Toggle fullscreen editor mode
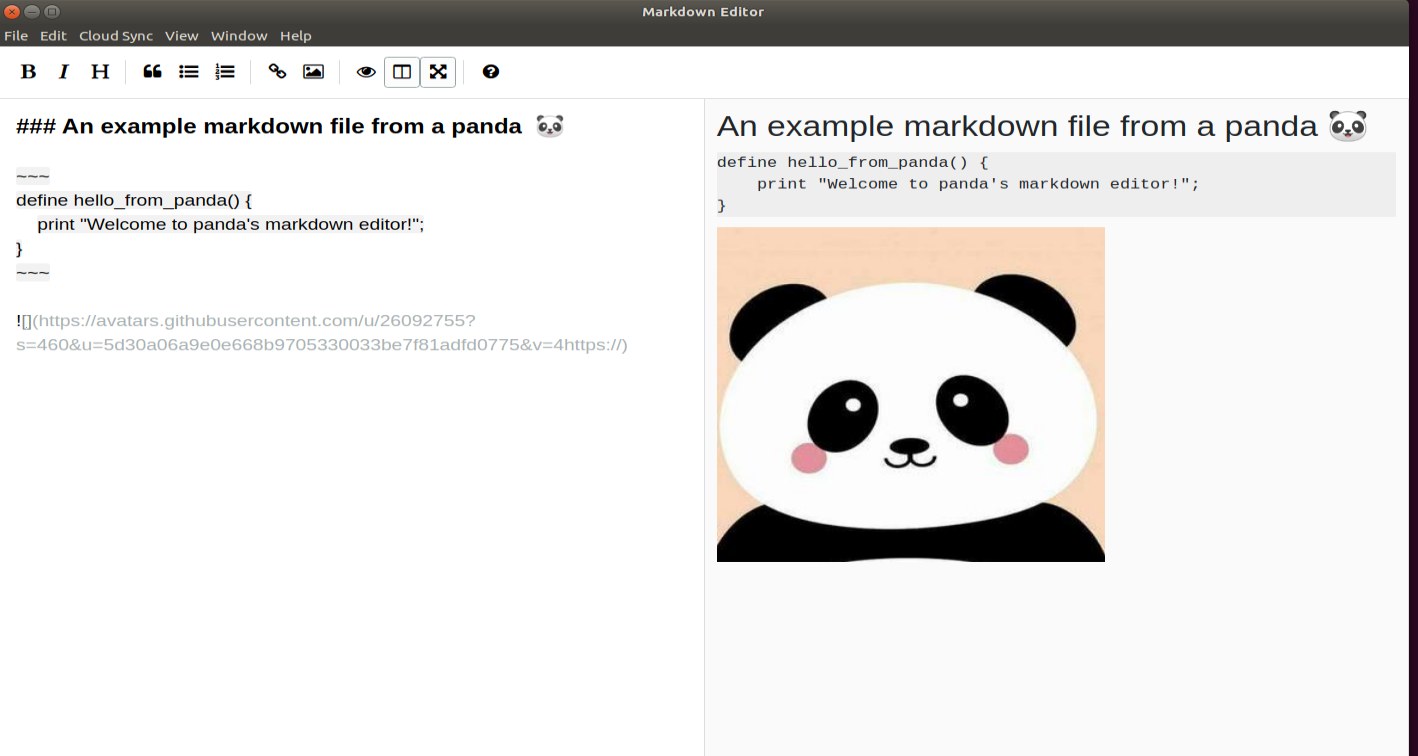The height and width of the screenshot is (756, 1418). point(438,72)
